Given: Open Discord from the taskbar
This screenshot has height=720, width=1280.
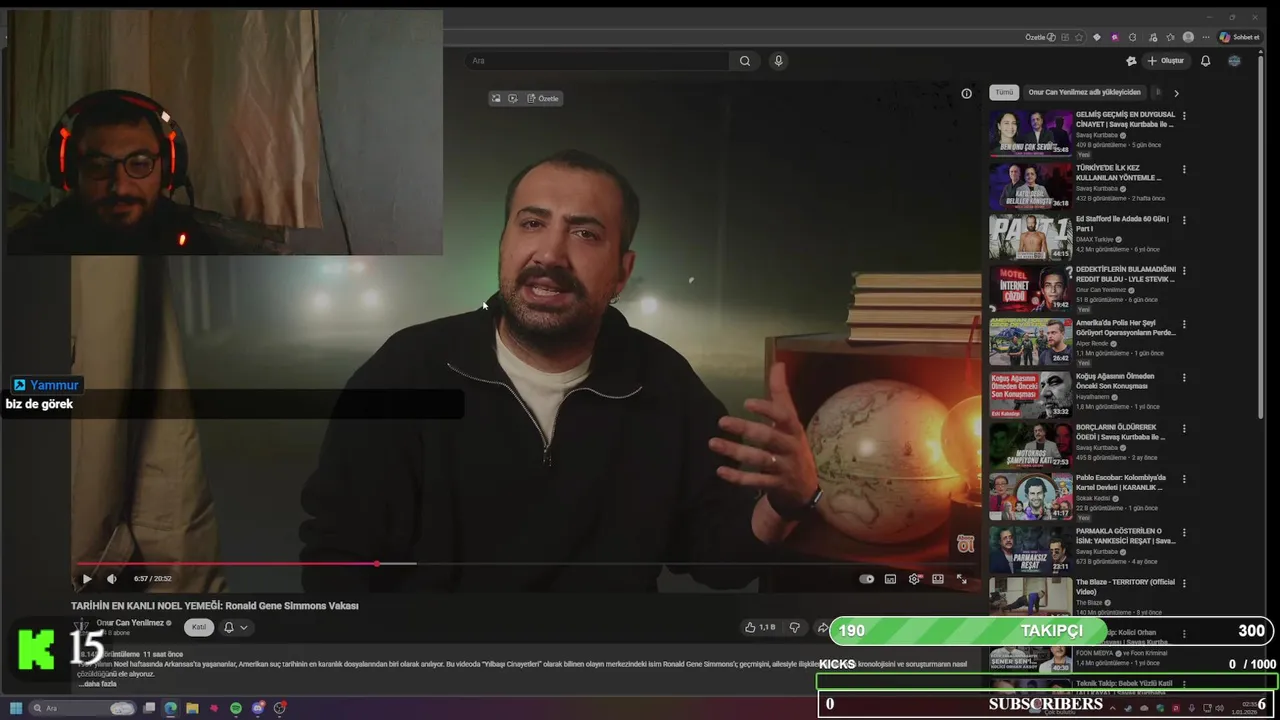Looking at the screenshot, I should click(258, 708).
